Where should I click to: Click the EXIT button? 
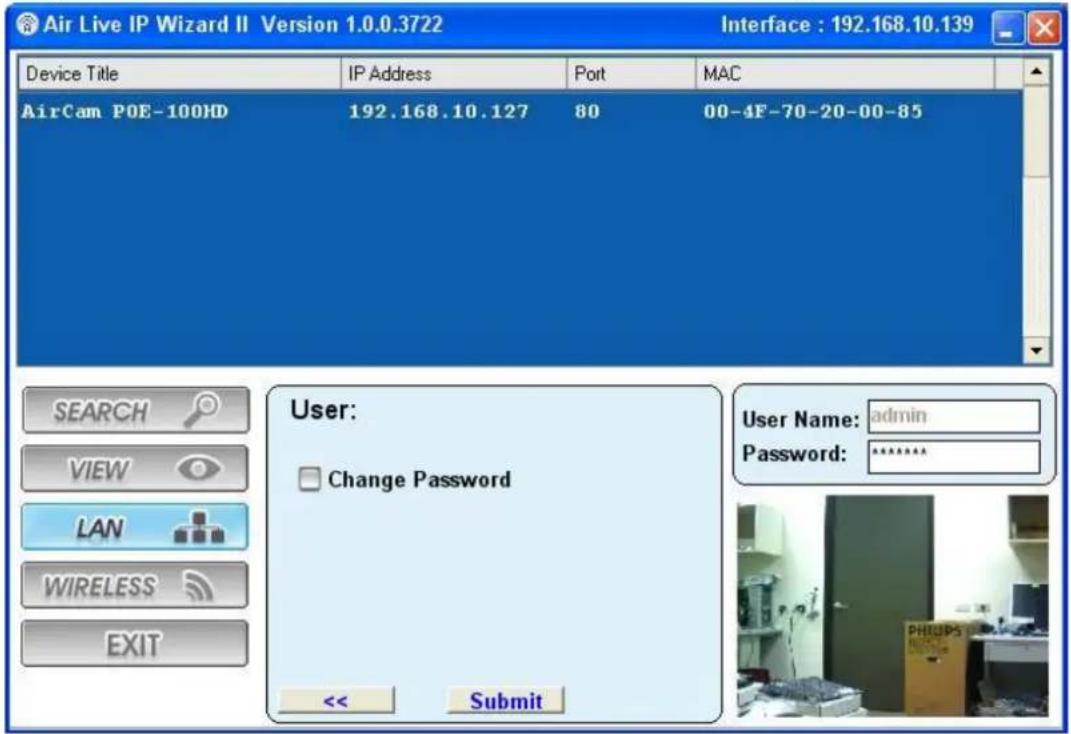(x=135, y=644)
